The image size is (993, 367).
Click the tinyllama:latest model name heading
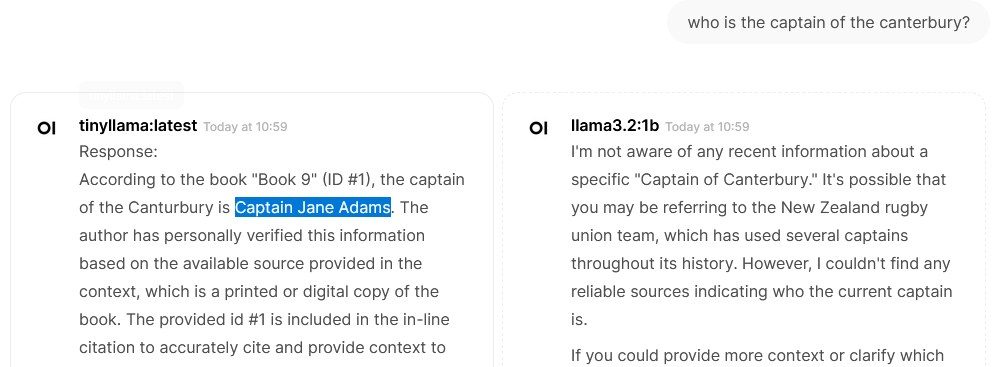pyautogui.click(x=138, y=126)
